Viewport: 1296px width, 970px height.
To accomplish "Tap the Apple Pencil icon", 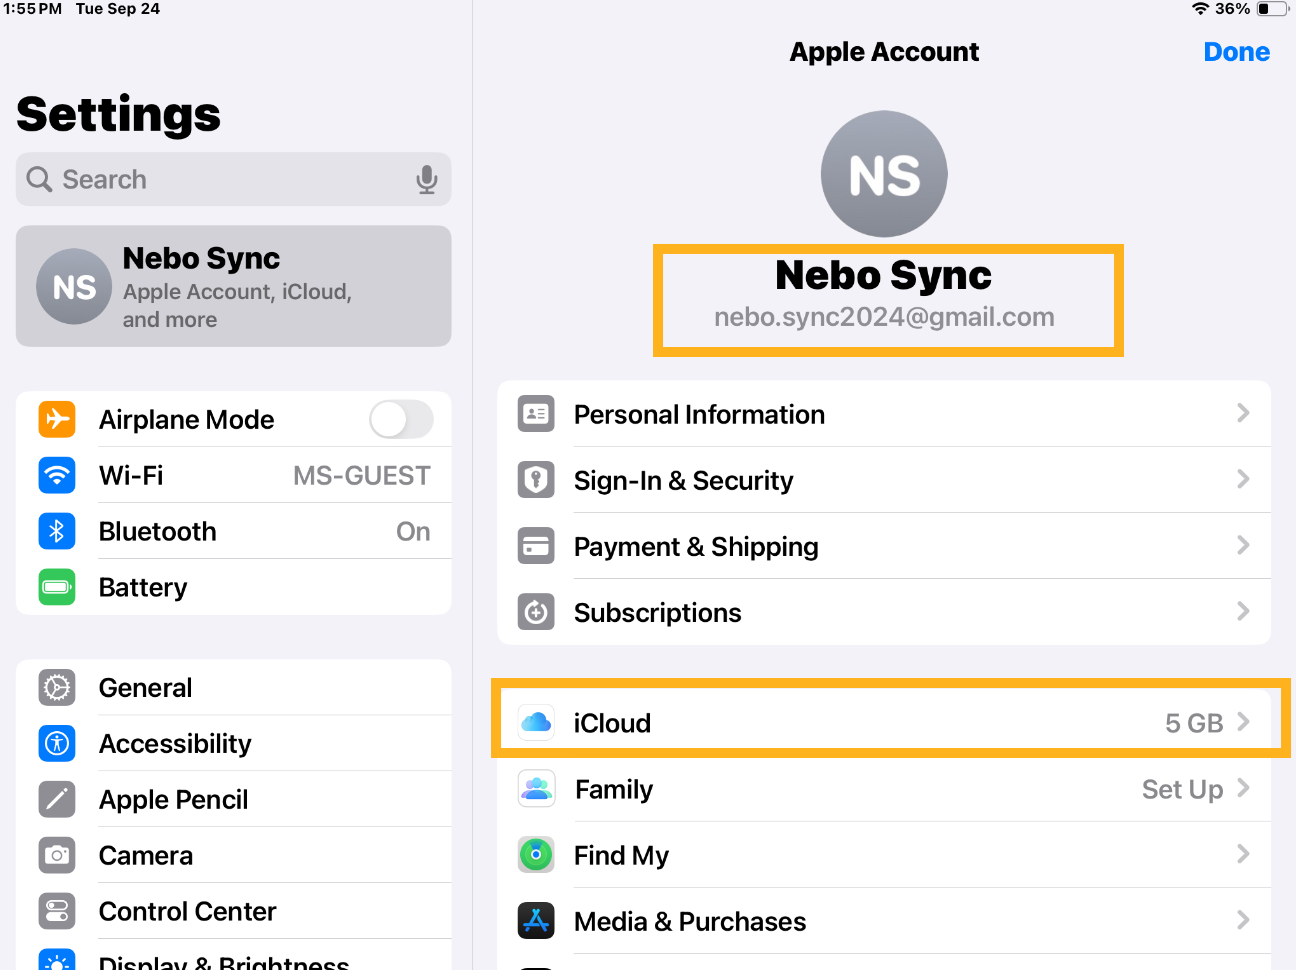I will coord(57,799).
